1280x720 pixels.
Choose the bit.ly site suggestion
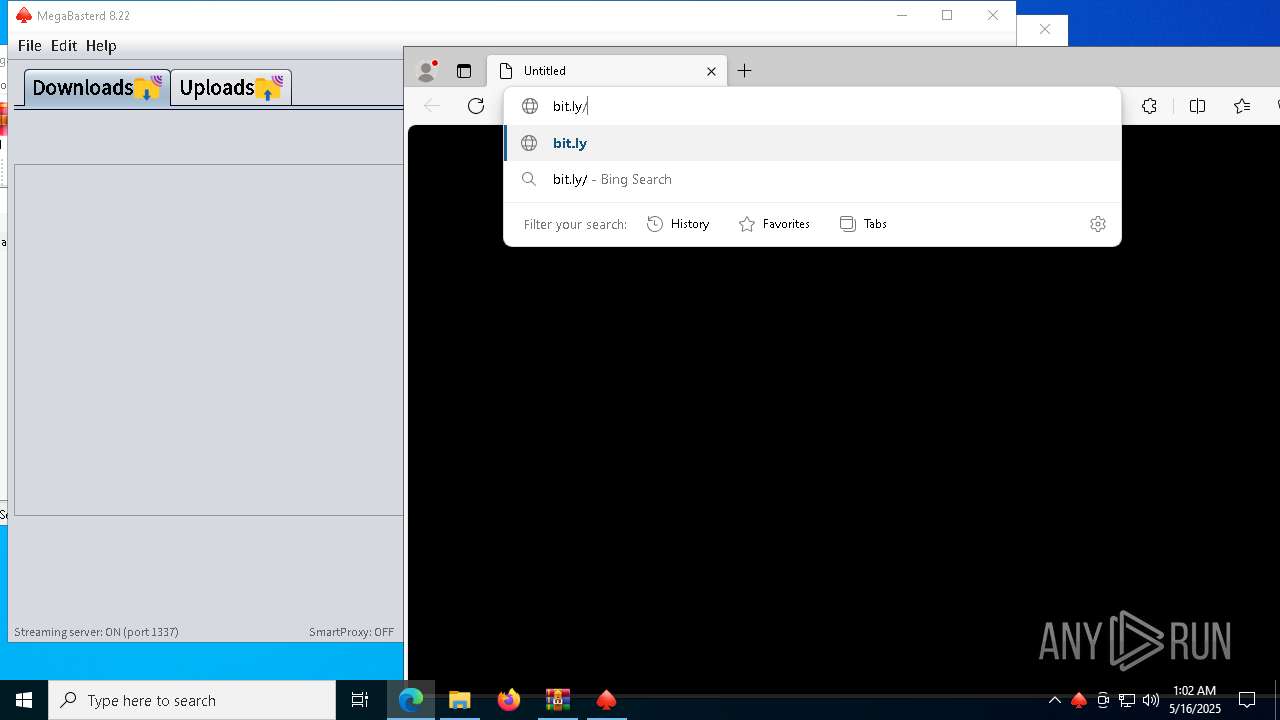[812, 143]
